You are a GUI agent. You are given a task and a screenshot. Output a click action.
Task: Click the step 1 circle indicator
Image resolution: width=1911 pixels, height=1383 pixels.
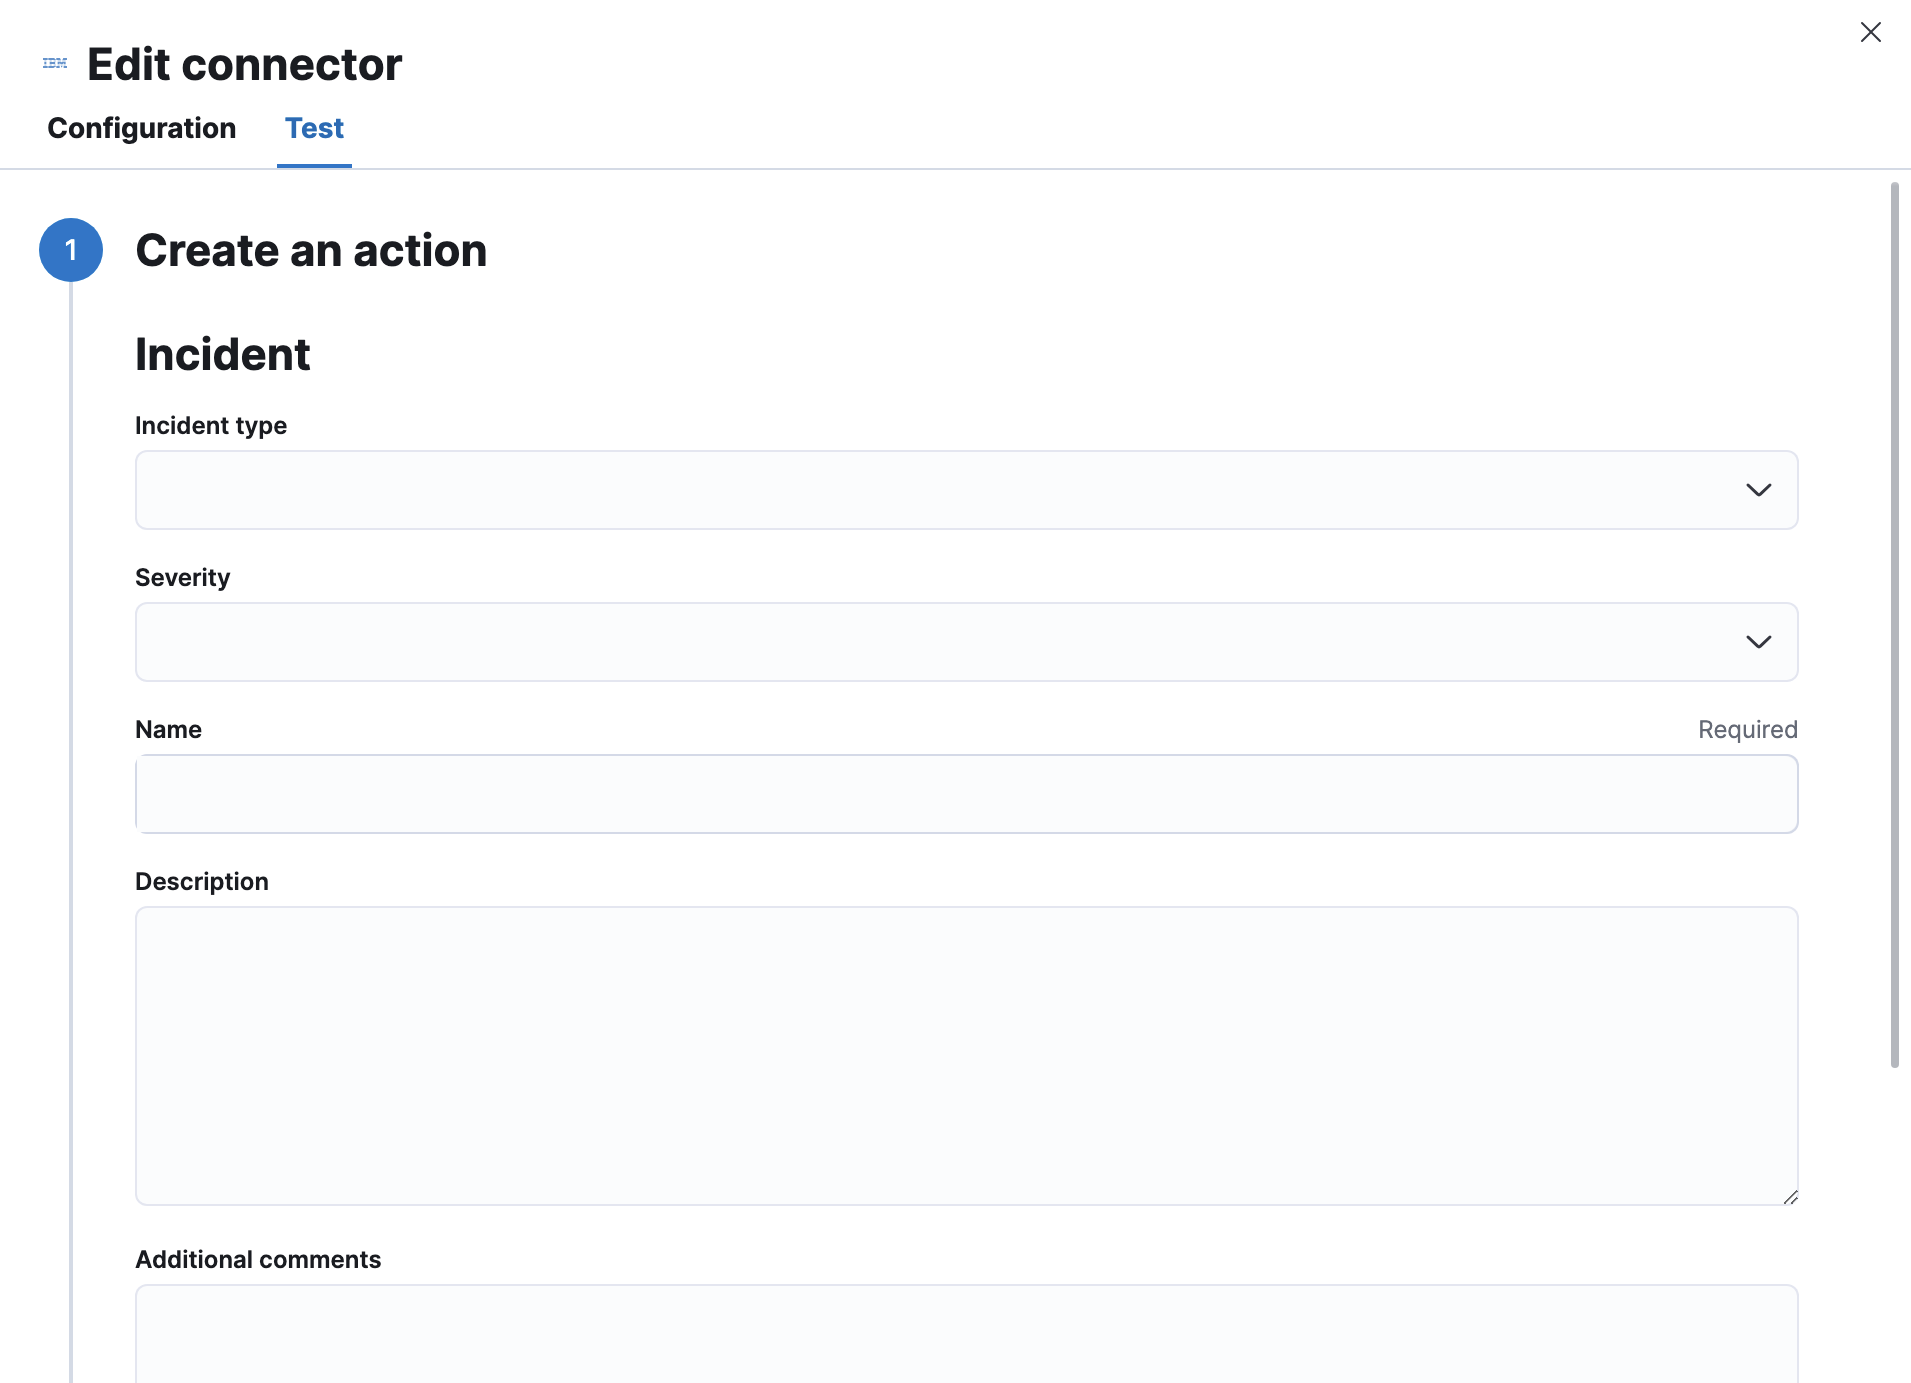71,250
